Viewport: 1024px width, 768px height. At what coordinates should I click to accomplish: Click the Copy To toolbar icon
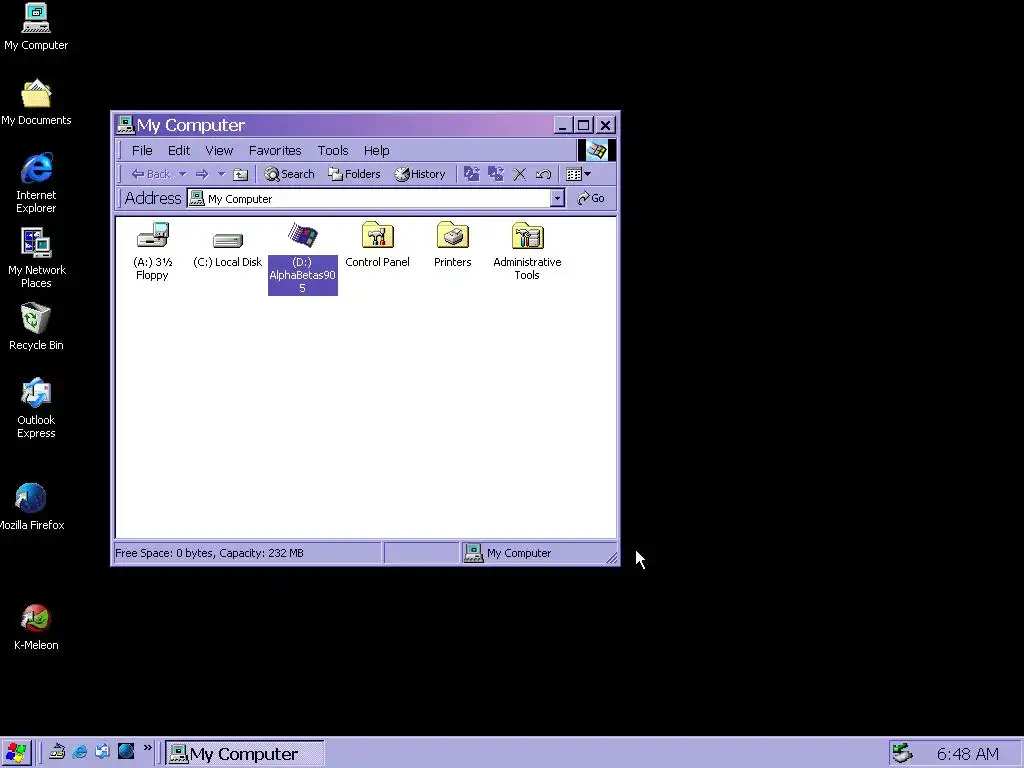tap(496, 174)
